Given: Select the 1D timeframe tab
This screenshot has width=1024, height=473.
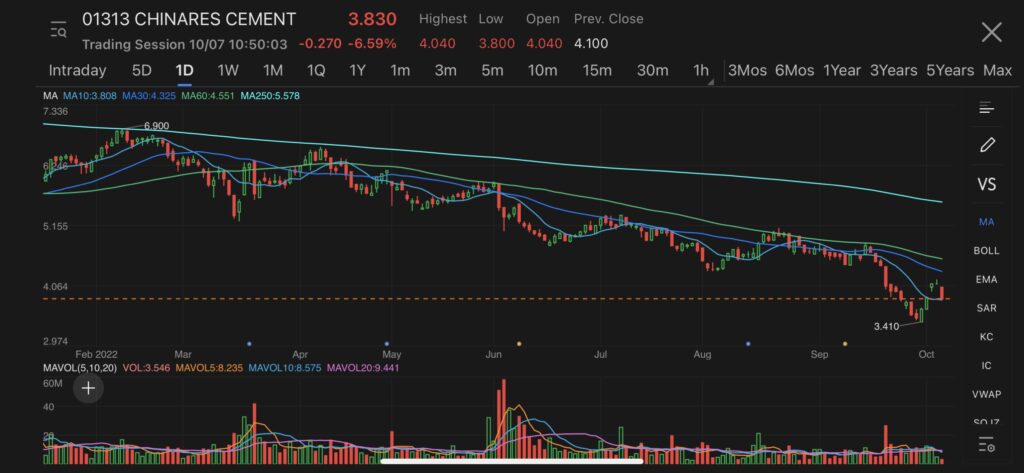Looking at the screenshot, I should [x=184, y=71].
